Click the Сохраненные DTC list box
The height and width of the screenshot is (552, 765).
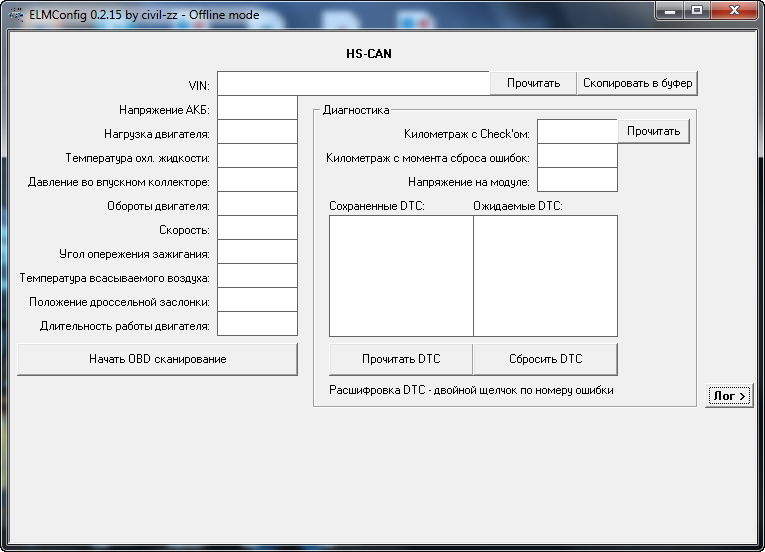coord(402,276)
